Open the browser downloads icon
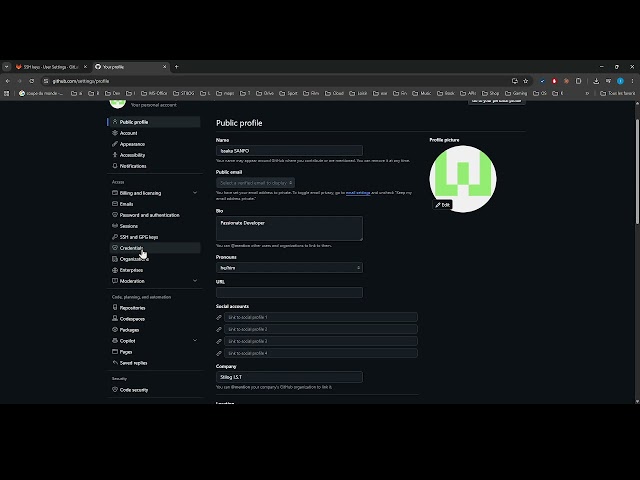The height and width of the screenshot is (480, 640). point(596,81)
